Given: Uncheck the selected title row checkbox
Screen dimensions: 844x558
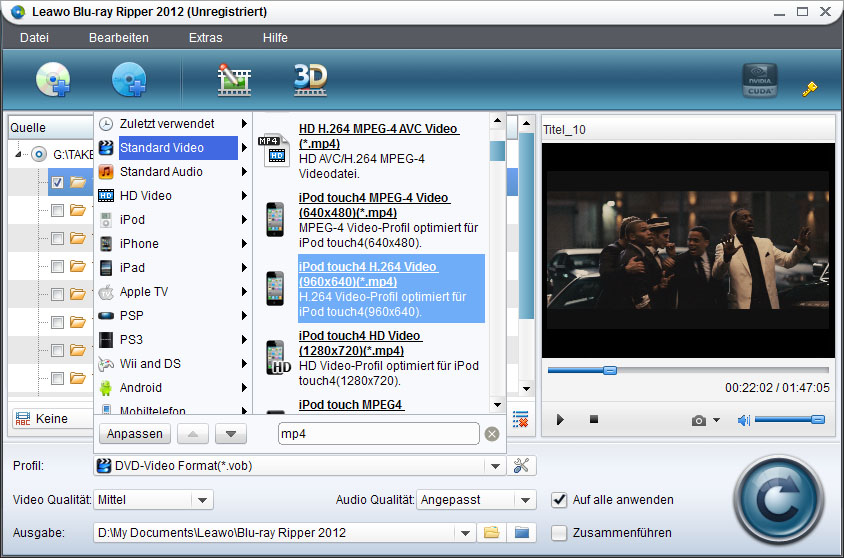Looking at the screenshot, I should [58, 182].
